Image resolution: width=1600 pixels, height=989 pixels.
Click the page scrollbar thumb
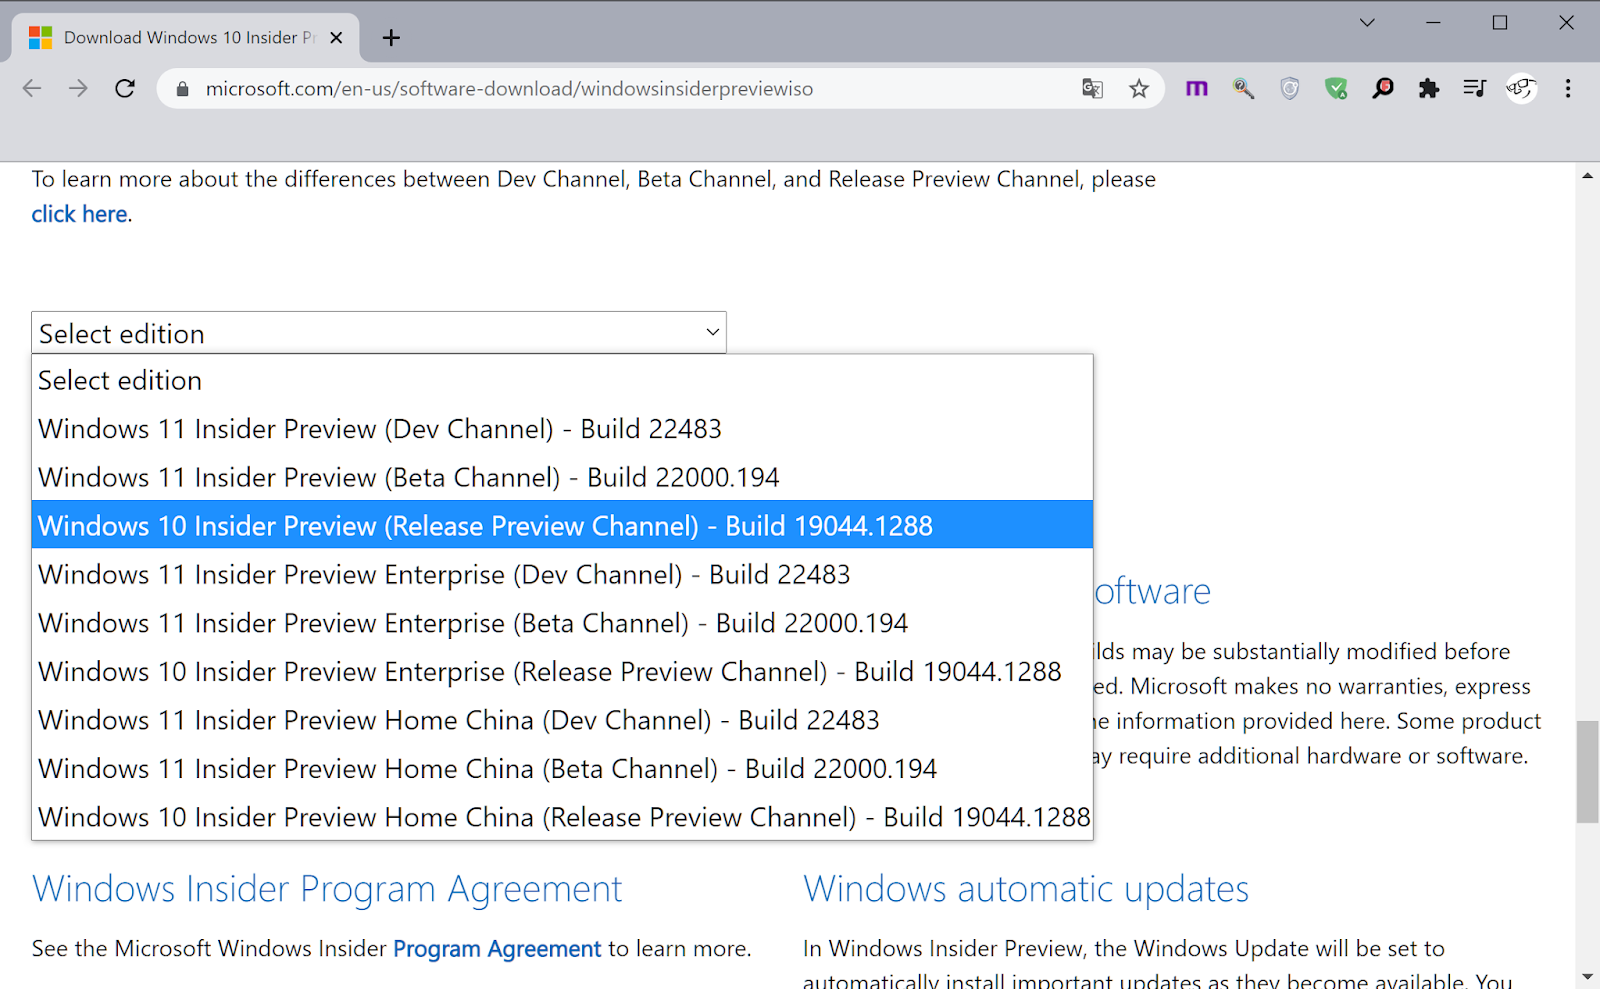tap(1587, 772)
